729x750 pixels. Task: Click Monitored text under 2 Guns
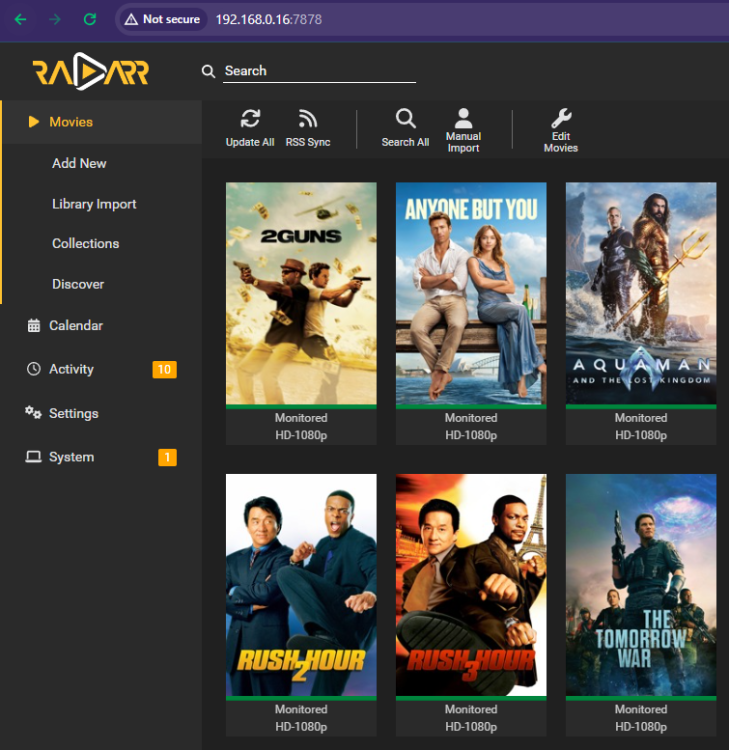tap(301, 418)
